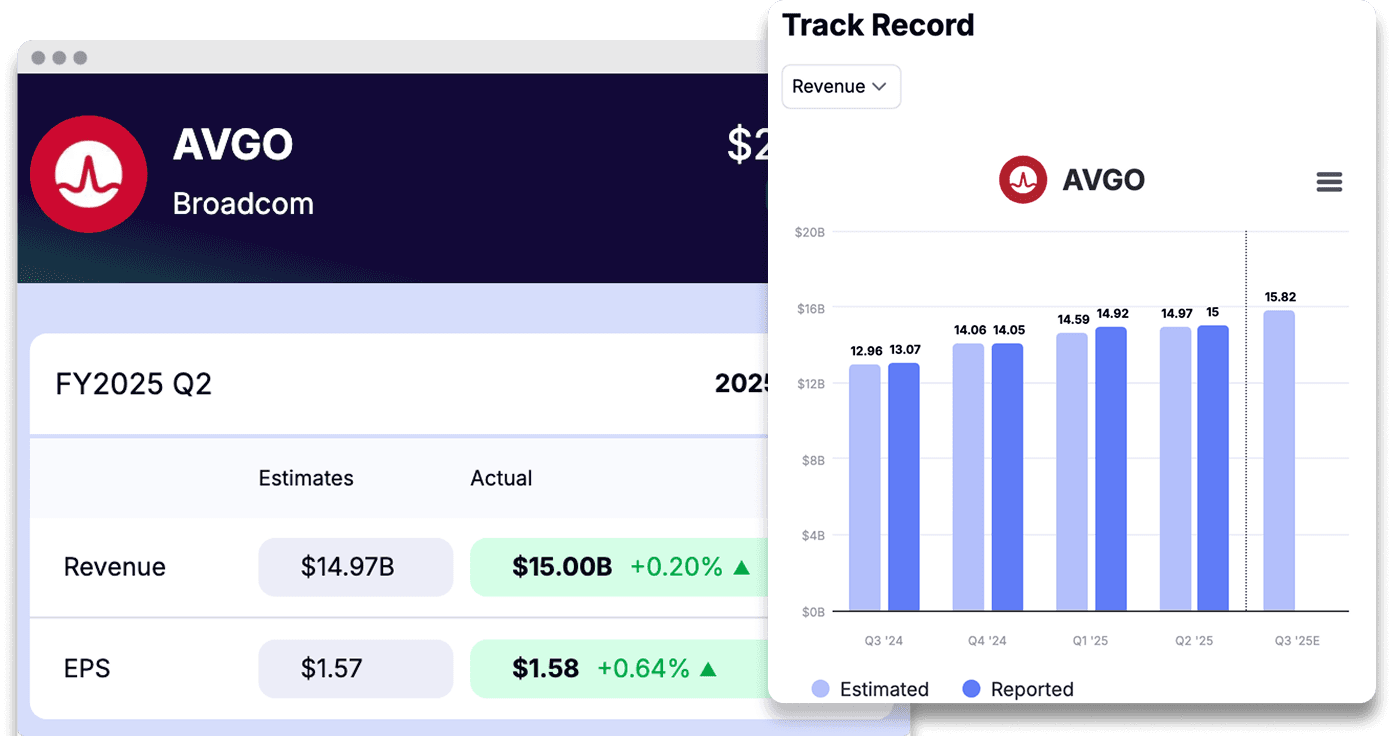
Task: Click the 15.82 bar value label
Action: click(x=1280, y=297)
